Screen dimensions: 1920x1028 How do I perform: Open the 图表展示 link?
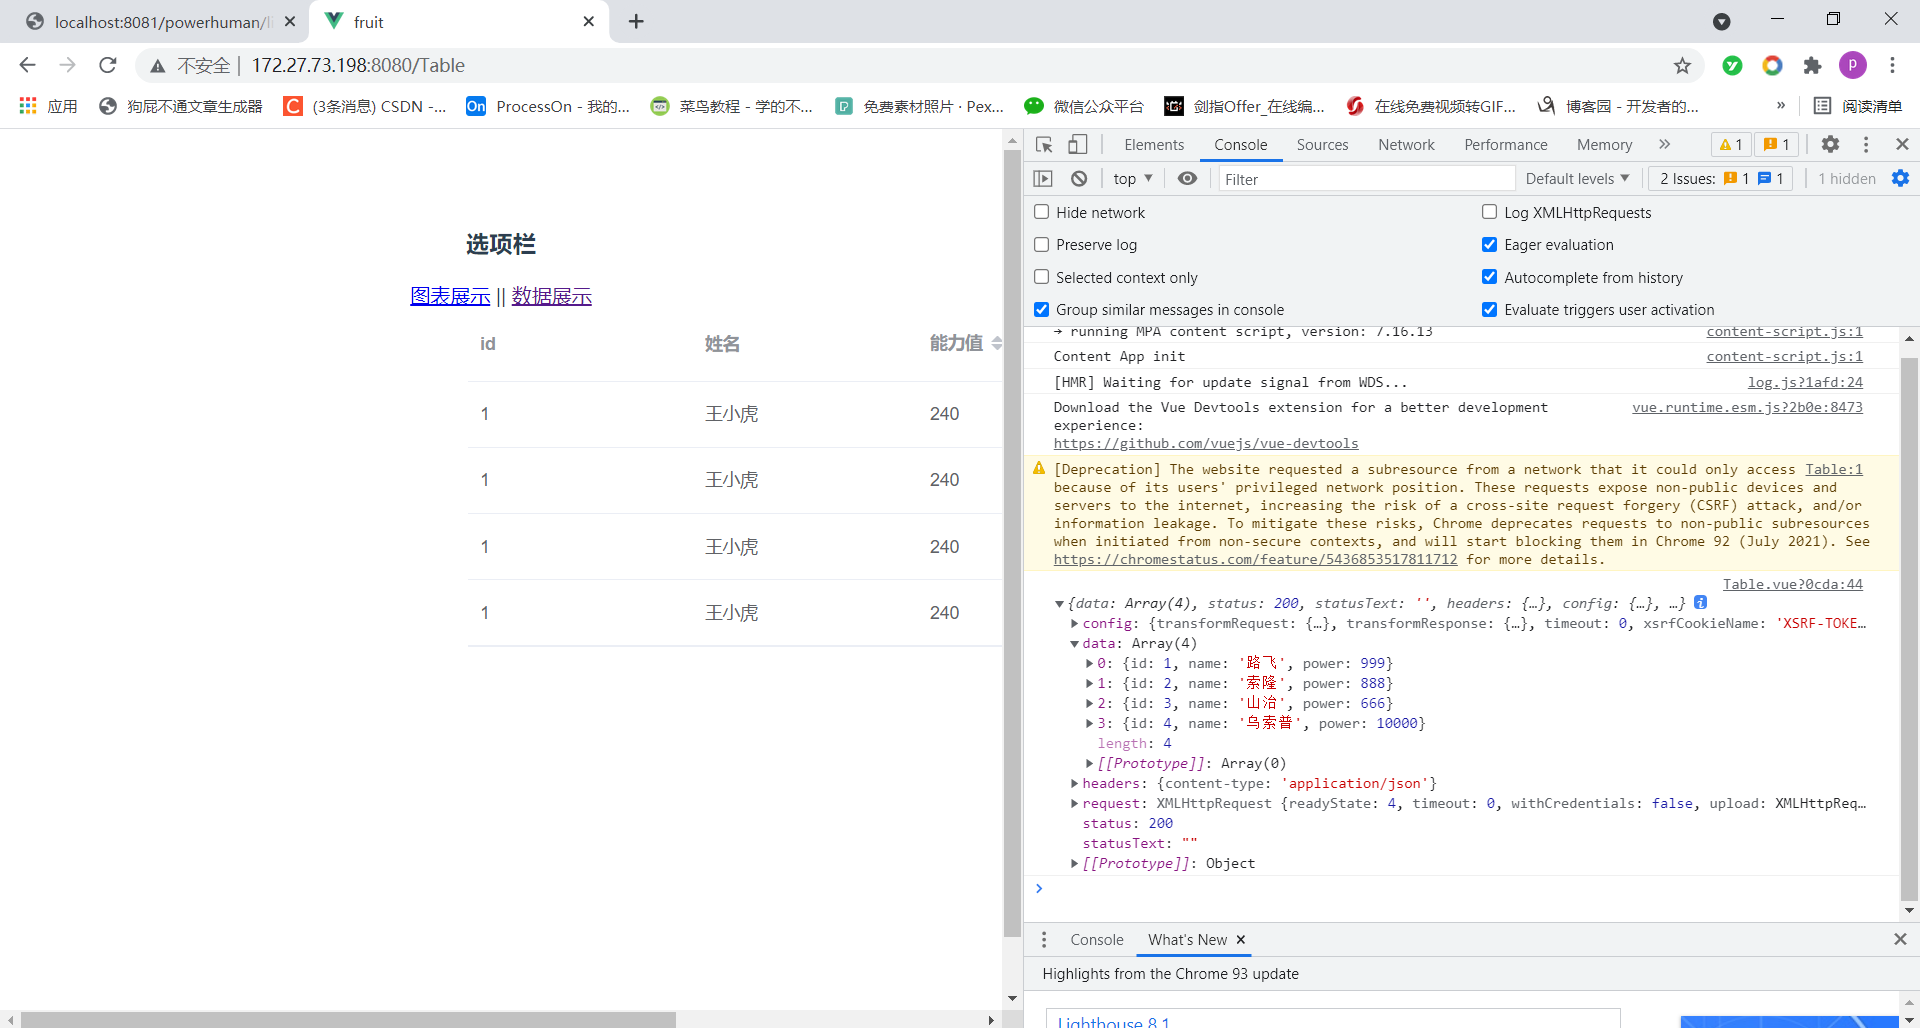click(450, 296)
